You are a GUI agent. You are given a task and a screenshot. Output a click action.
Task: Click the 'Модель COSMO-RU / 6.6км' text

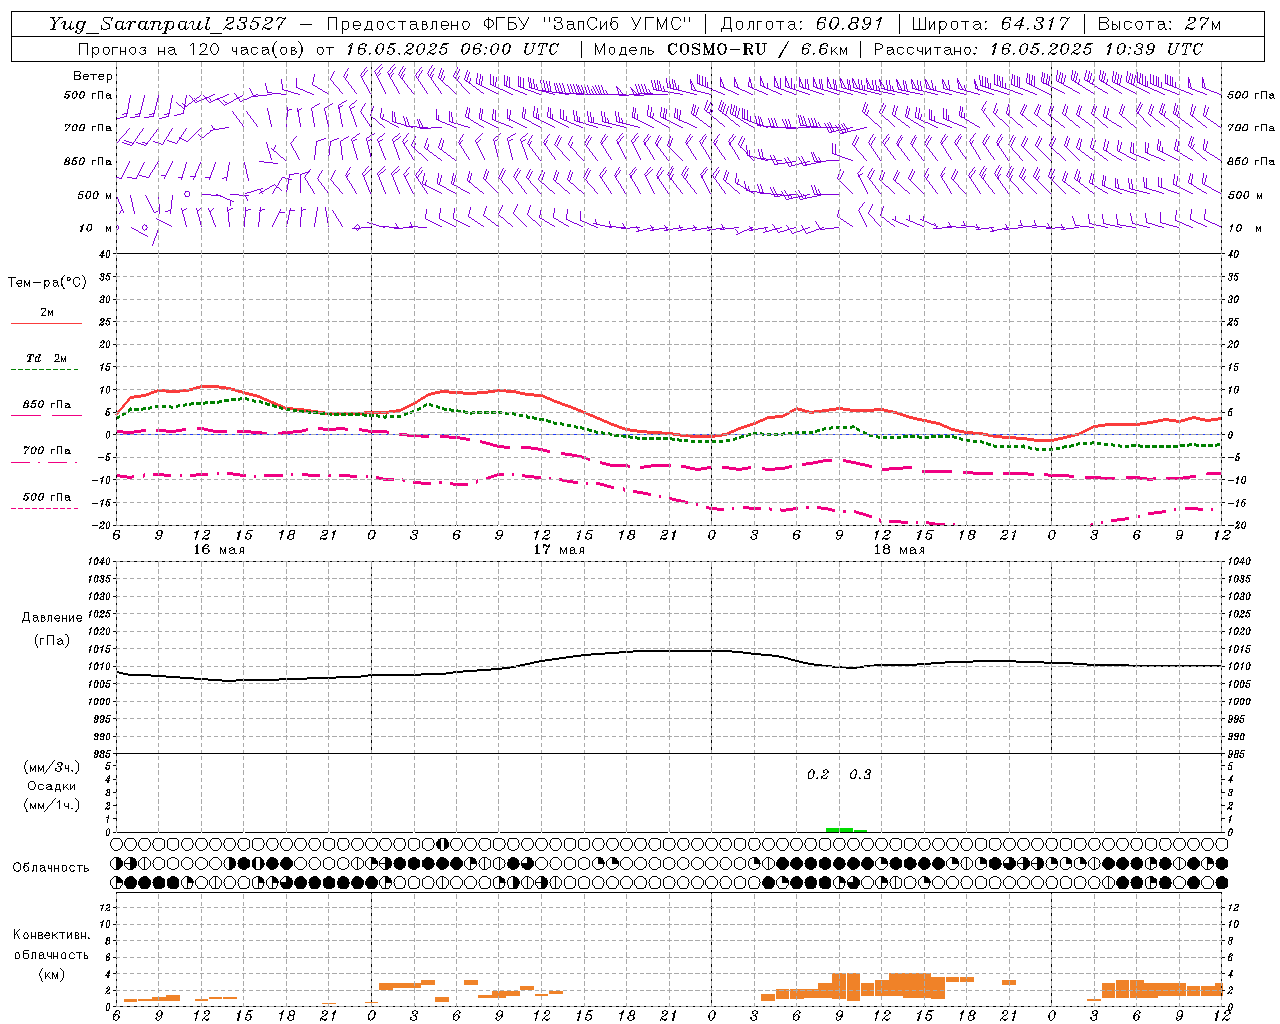pyautogui.click(x=720, y=49)
